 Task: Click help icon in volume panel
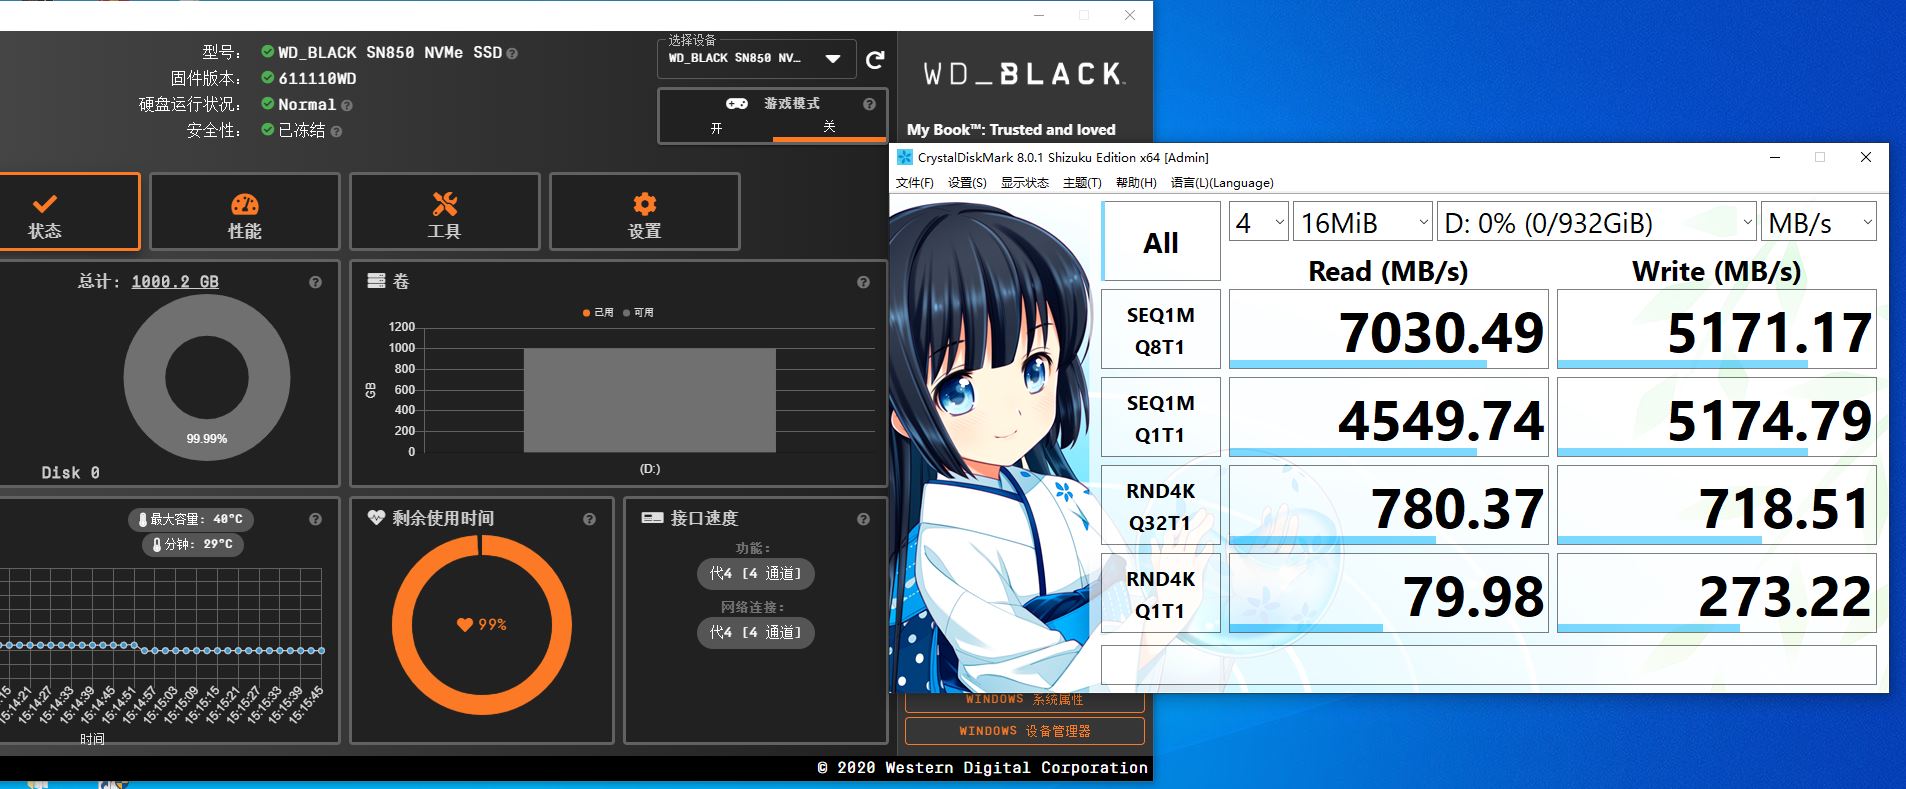coord(863,282)
